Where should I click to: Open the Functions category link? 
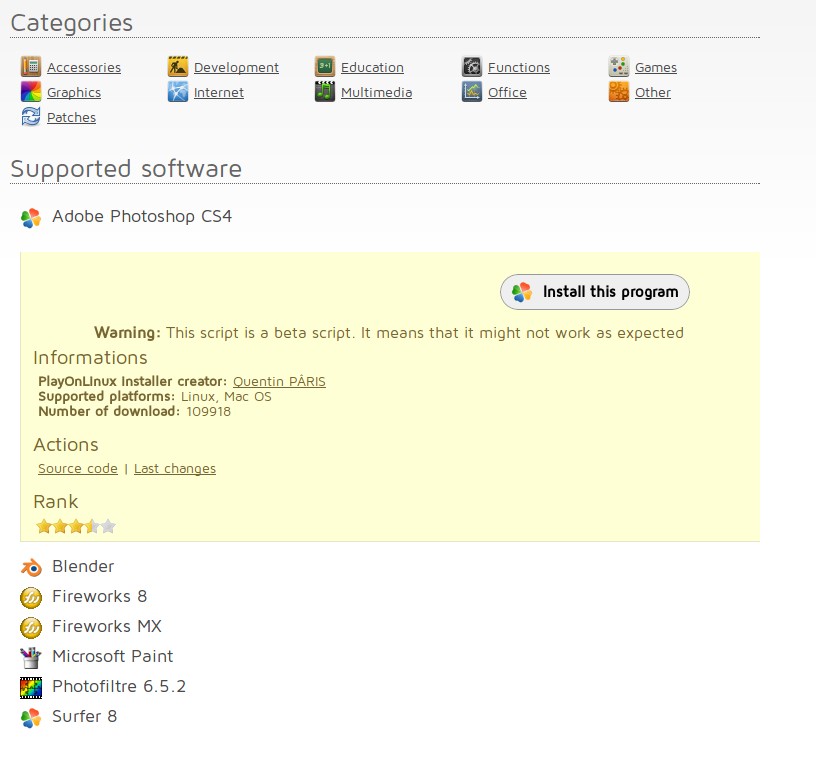519,68
